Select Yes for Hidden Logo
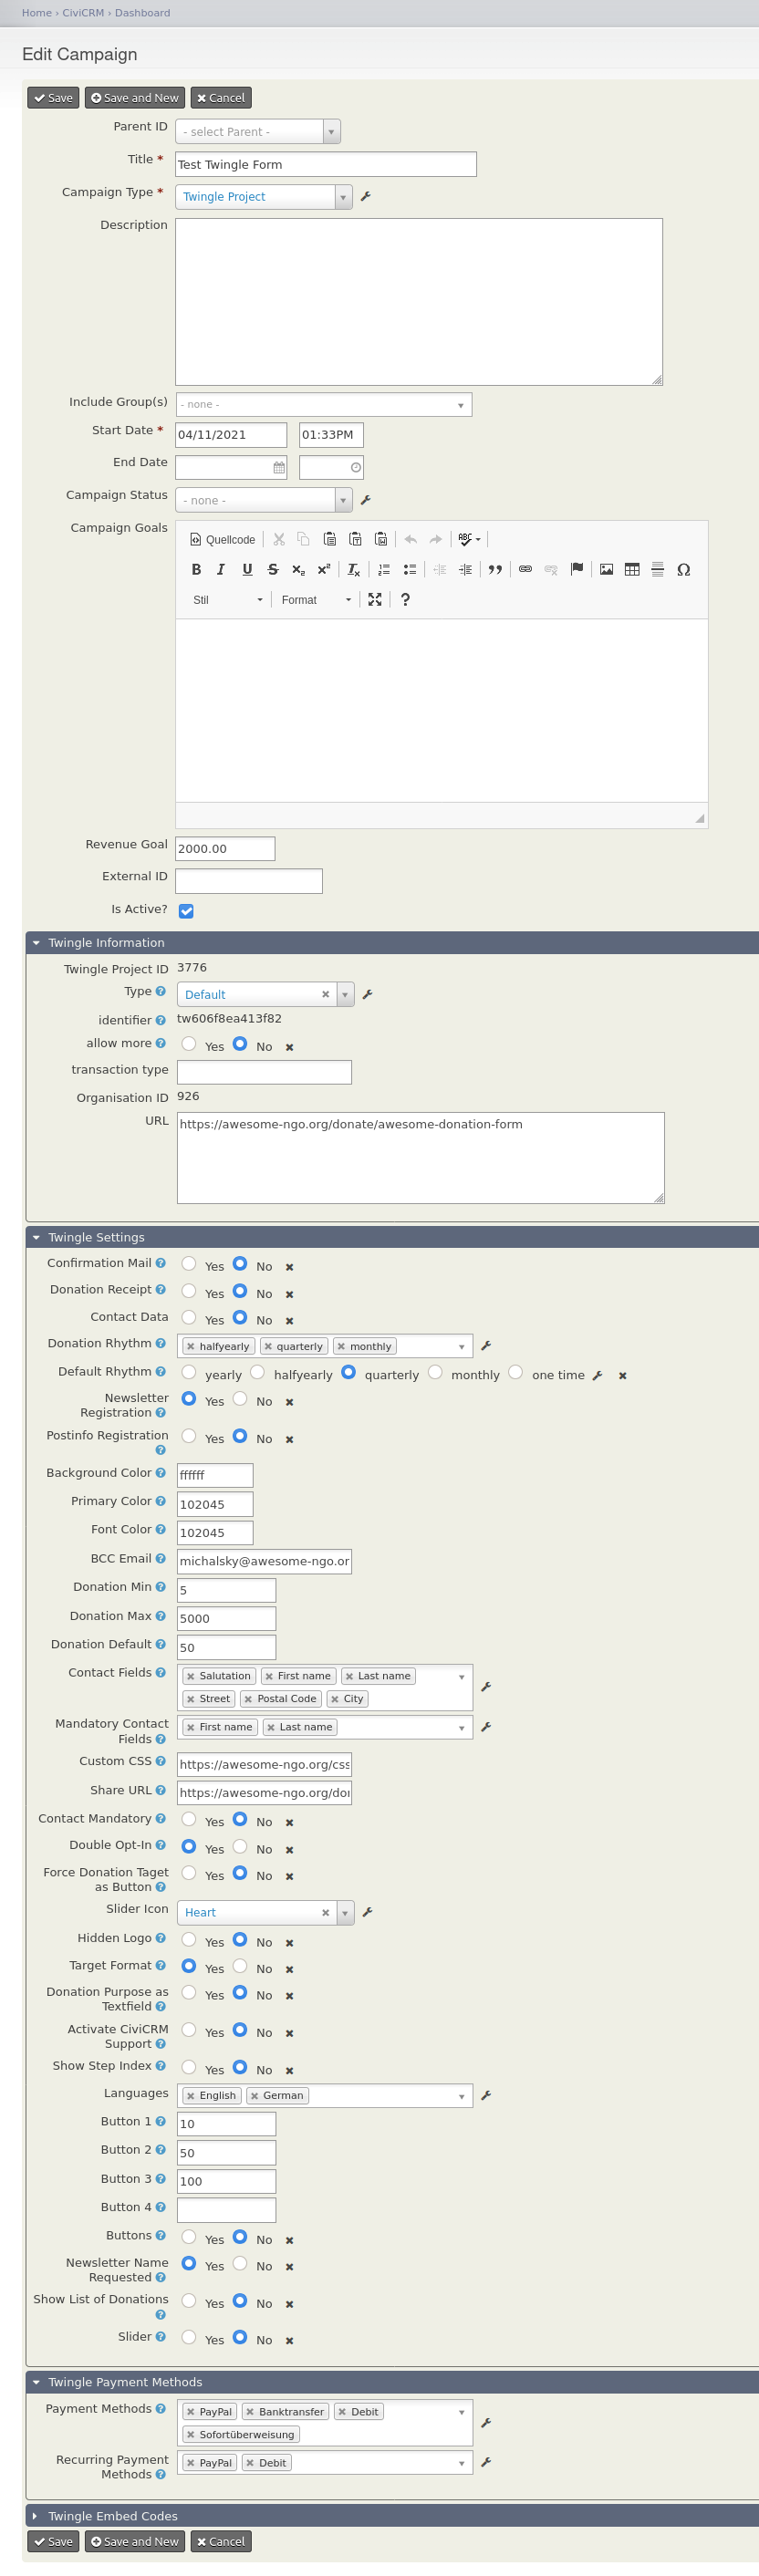 coord(189,1940)
